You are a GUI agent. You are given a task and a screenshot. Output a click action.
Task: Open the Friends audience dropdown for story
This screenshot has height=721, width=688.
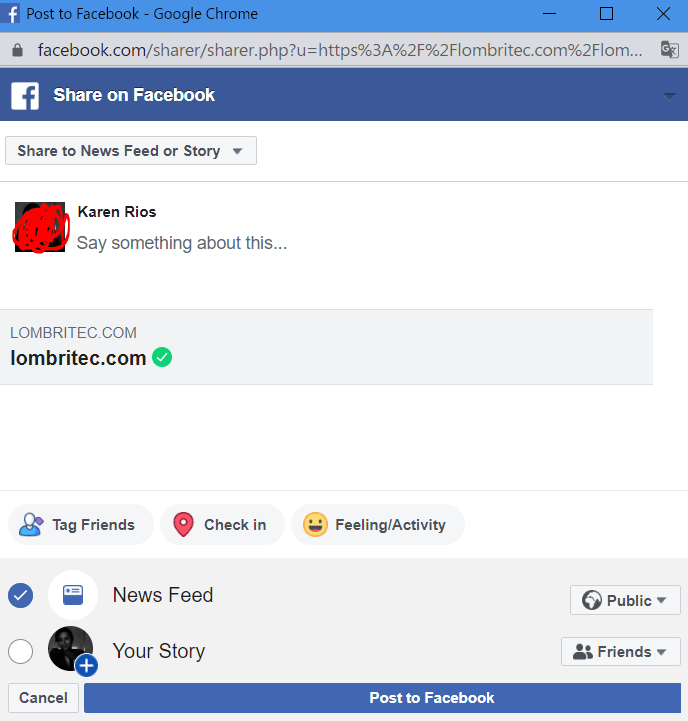[620, 652]
